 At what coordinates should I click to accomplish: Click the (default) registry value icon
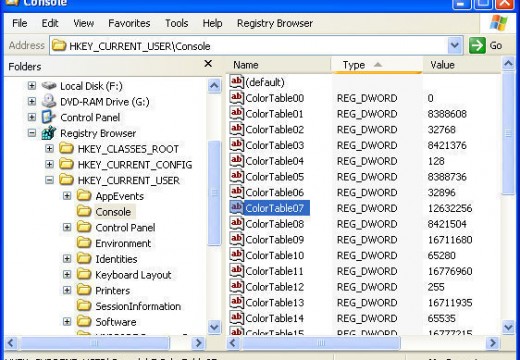(236, 82)
